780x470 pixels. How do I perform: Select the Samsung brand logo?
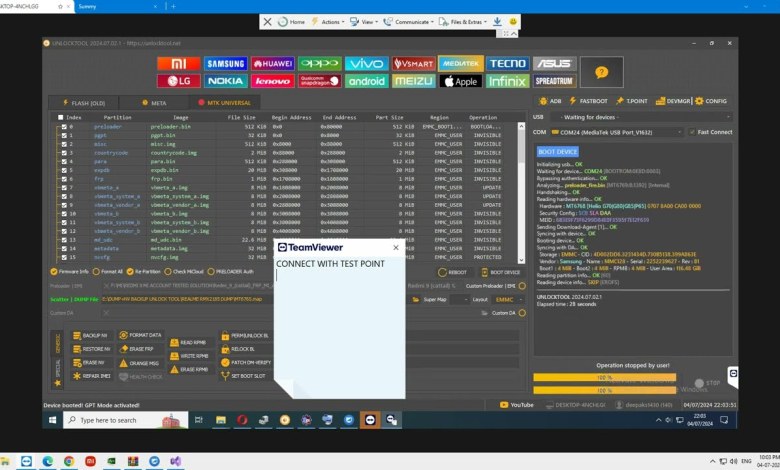click(225, 64)
